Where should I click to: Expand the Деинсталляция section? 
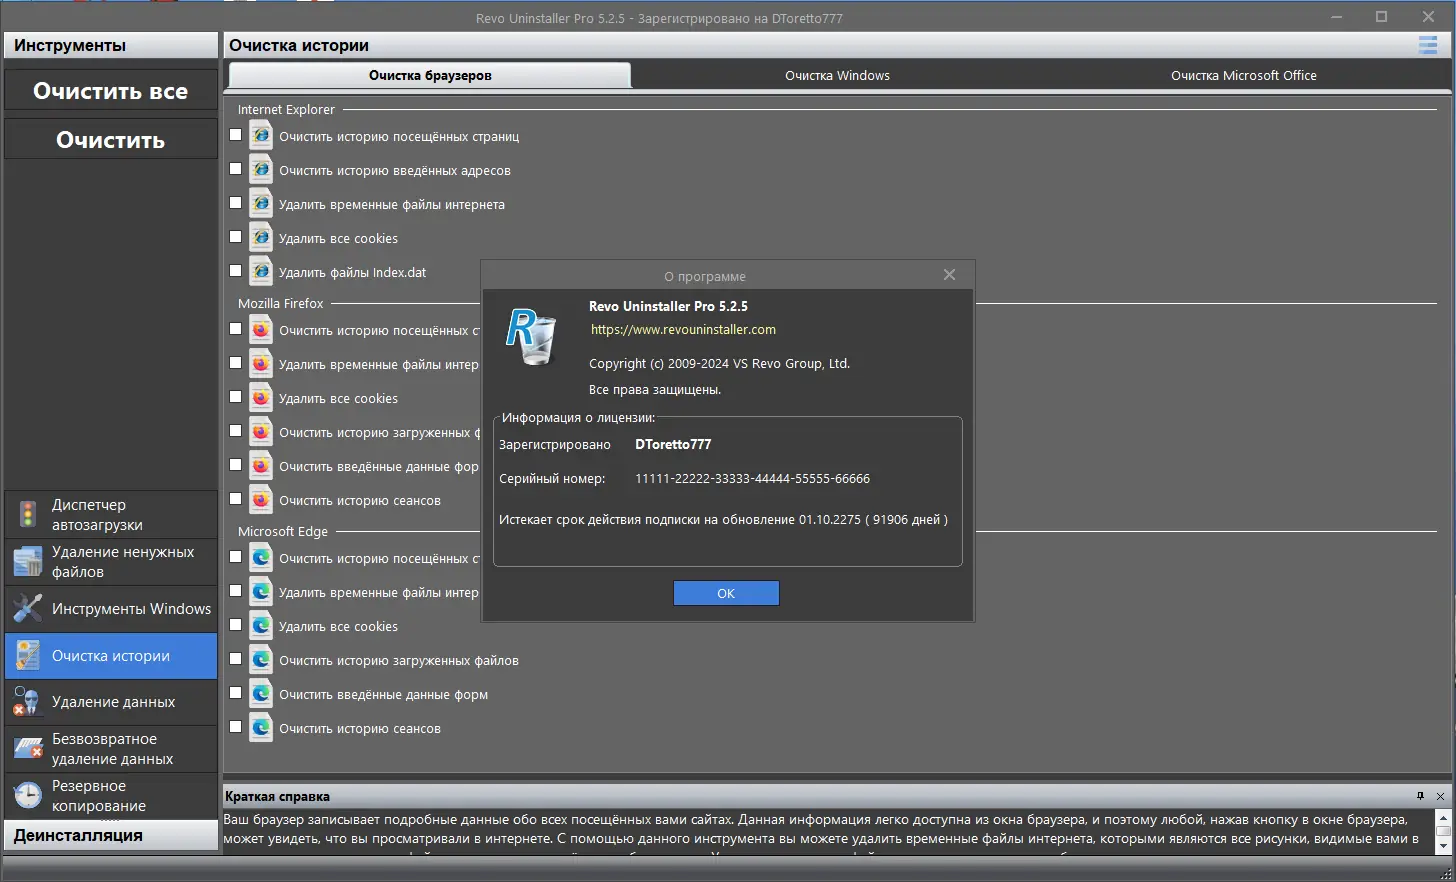pyautogui.click(x=111, y=835)
